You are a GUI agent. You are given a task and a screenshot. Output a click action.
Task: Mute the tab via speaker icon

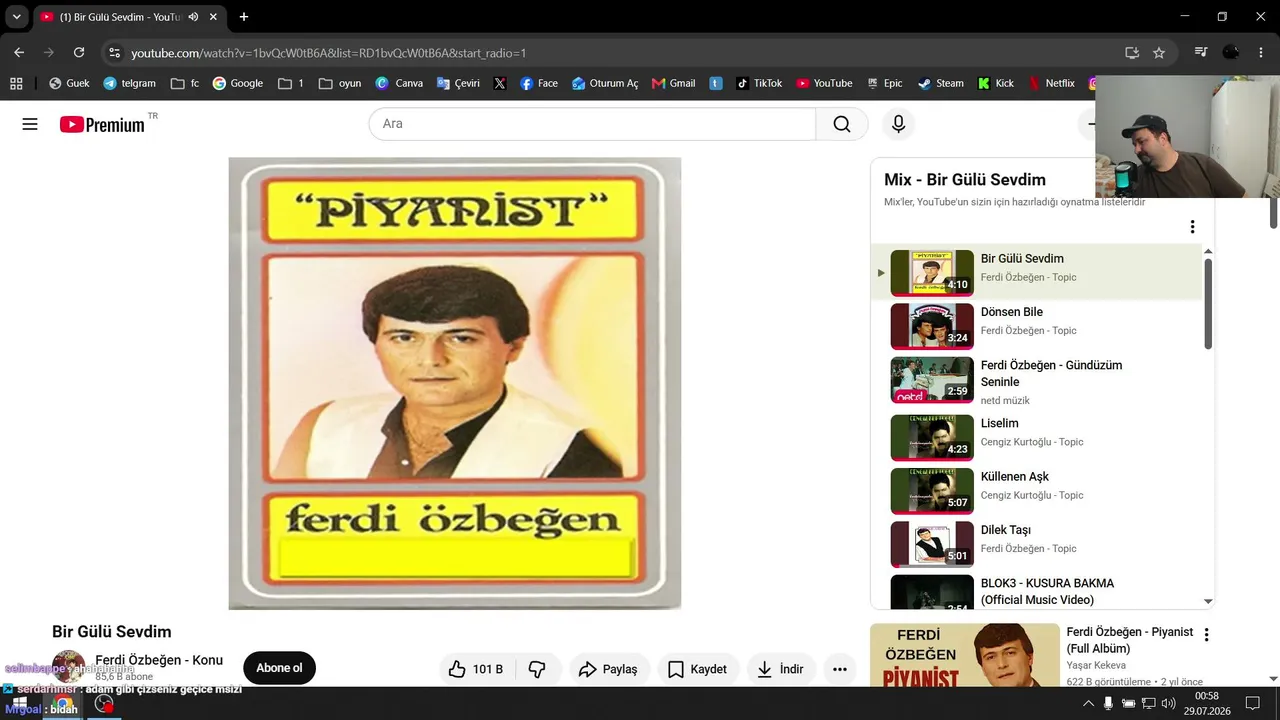coord(193,17)
